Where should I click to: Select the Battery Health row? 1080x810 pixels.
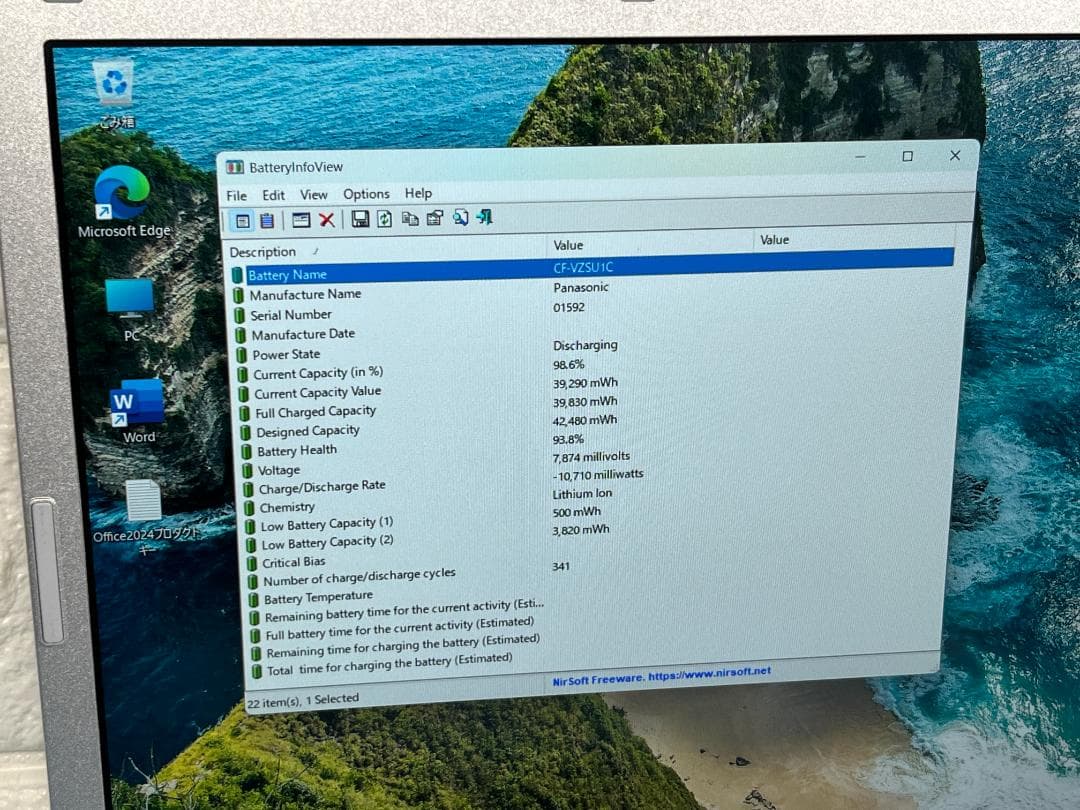pyautogui.click(x=296, y=451)
